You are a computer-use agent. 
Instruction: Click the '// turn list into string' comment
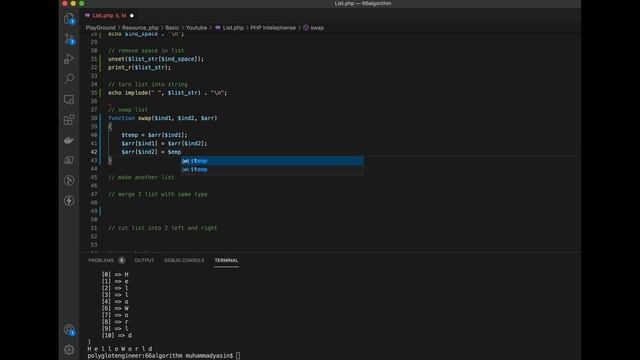148,84
